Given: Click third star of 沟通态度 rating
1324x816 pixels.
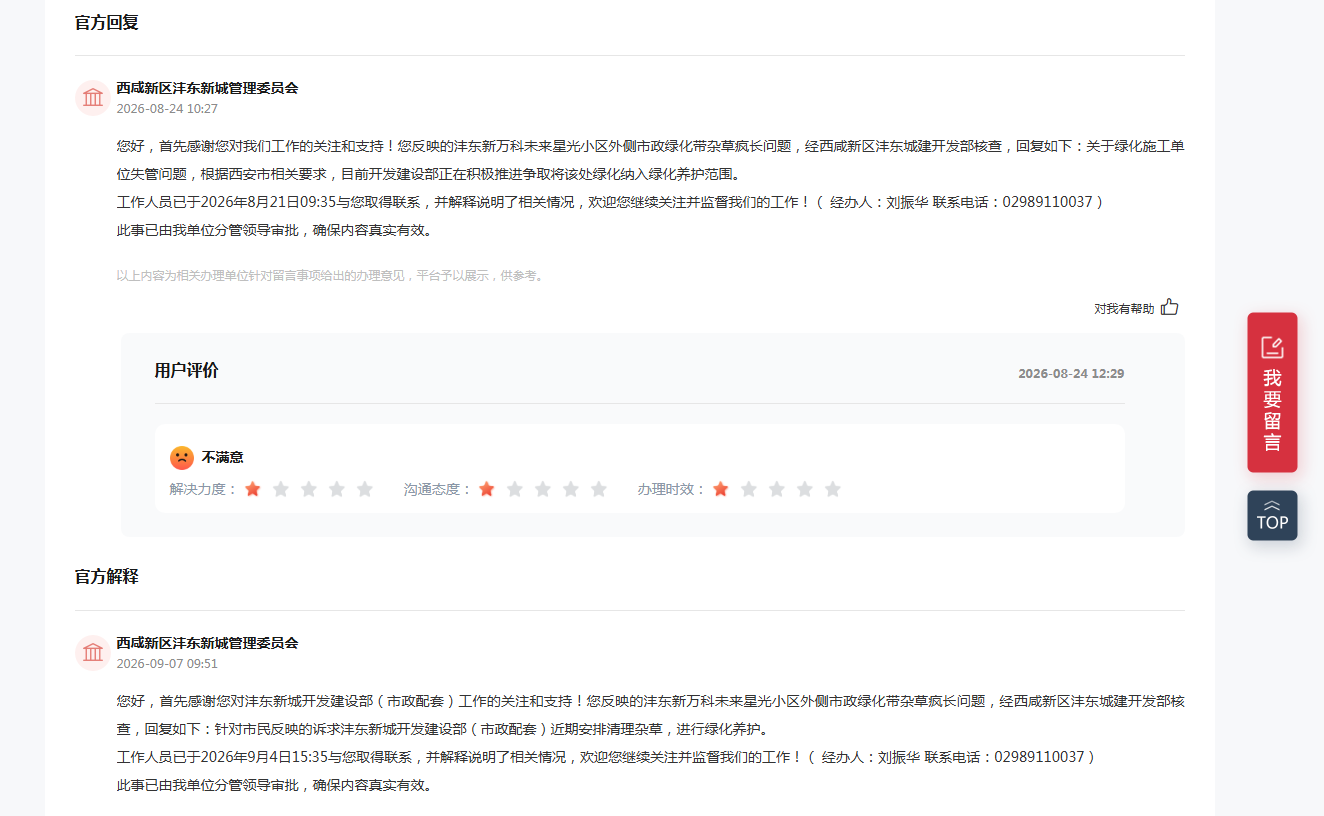Looking at the screenshot, I should coord(543,489).
